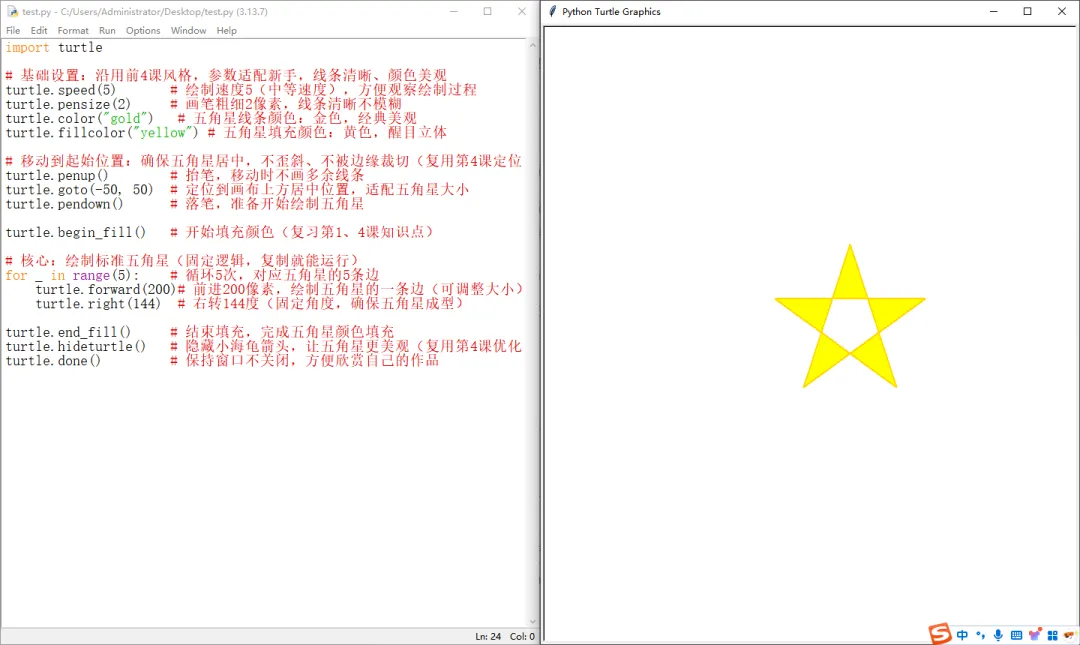Minimize the Python Turtle Graphics window

tap(994, 11)
